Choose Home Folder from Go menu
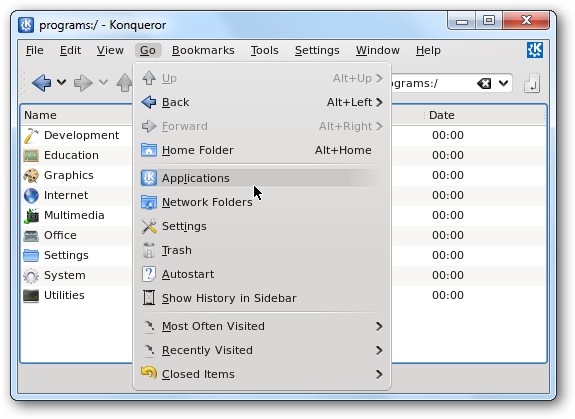This screenshot has height=419, width=575. (262, 150)
